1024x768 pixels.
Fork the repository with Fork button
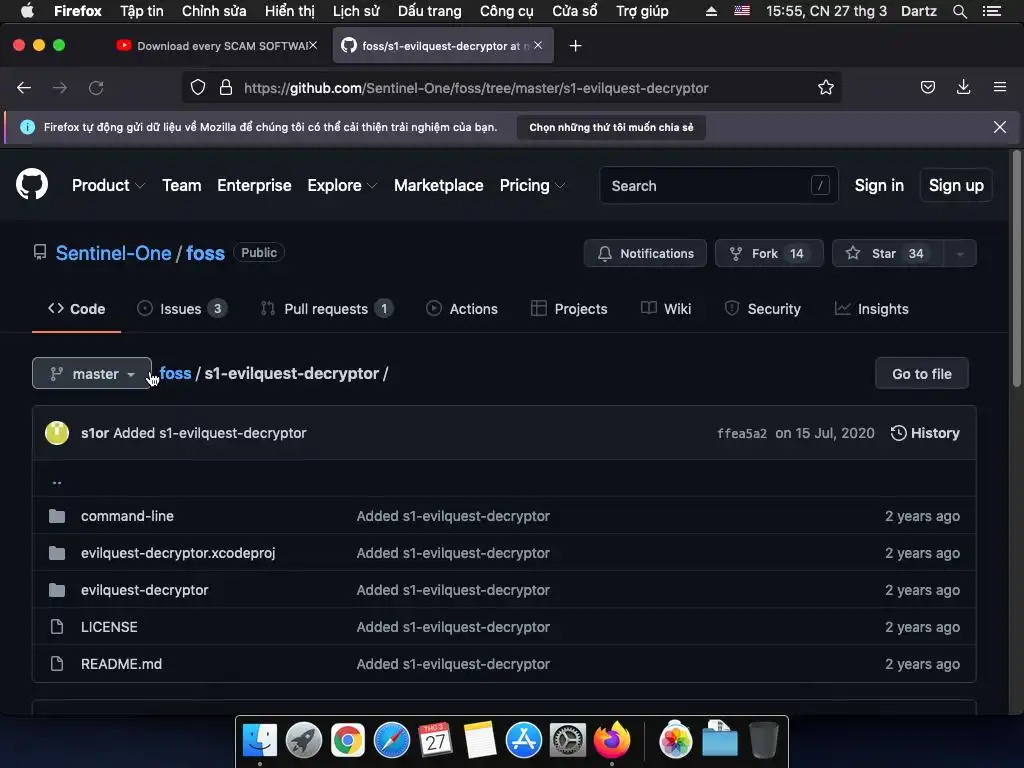769,253
